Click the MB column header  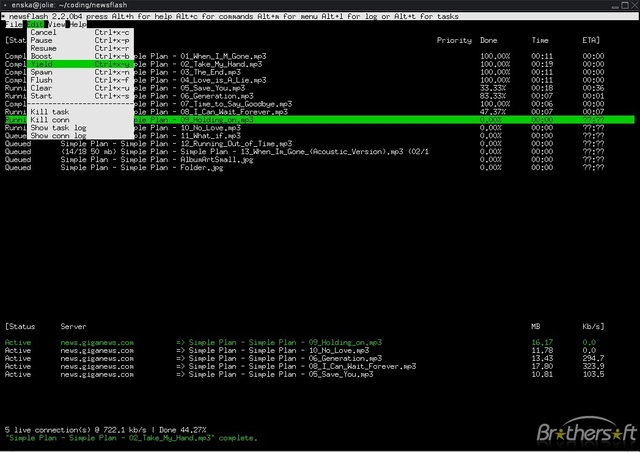[536, 327]
